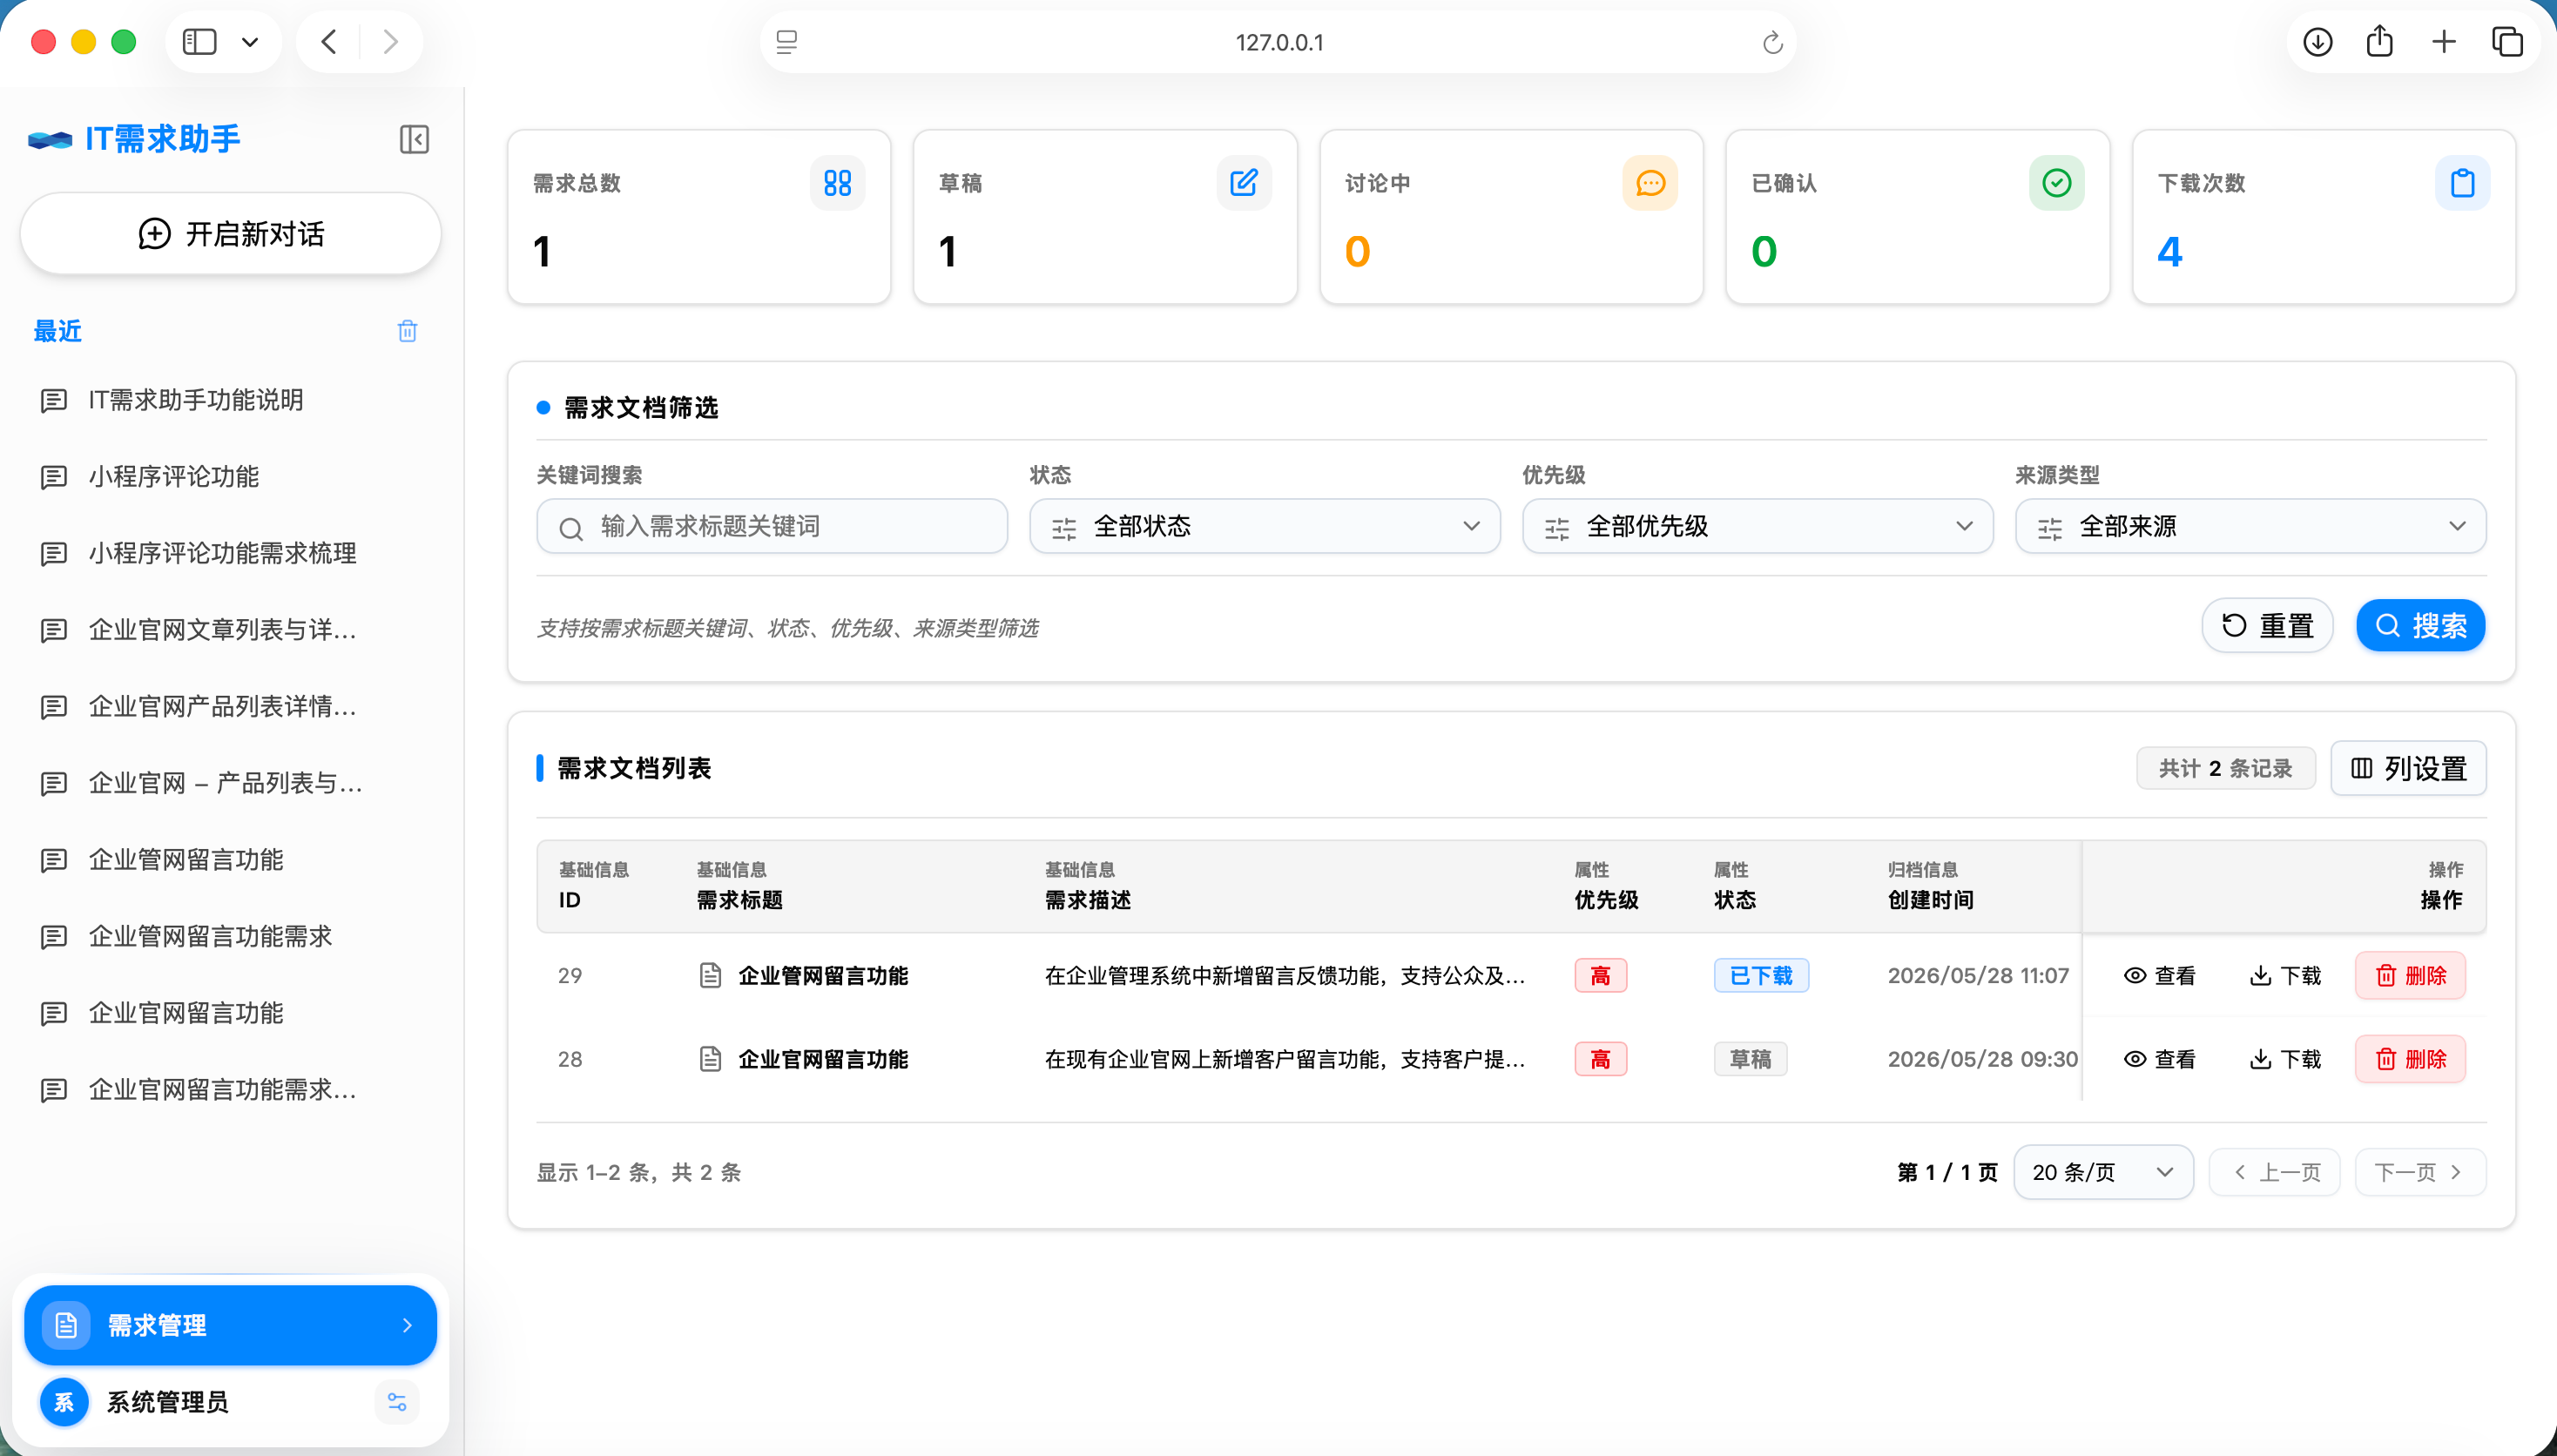Click the 草稿 status tag in row 28
This screenshot has height=1456, width=2557.
click(x=1750, y=1059)
